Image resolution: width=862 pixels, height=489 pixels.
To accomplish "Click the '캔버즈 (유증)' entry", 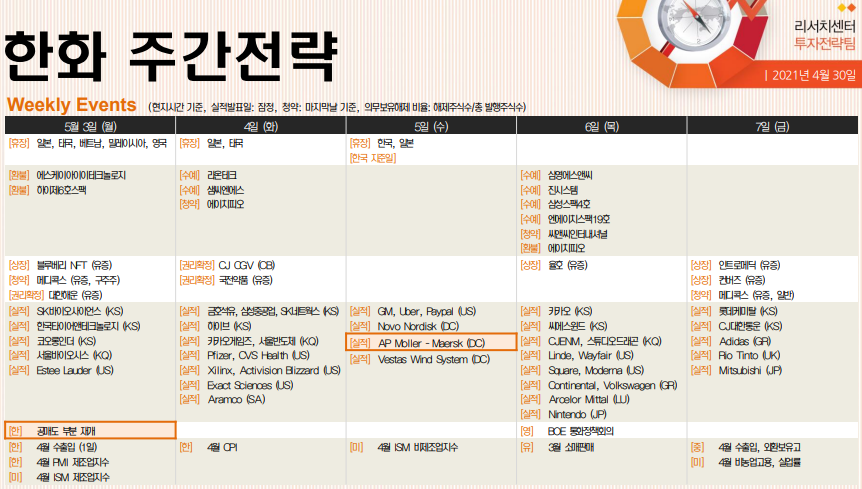I will click(742, 280).
